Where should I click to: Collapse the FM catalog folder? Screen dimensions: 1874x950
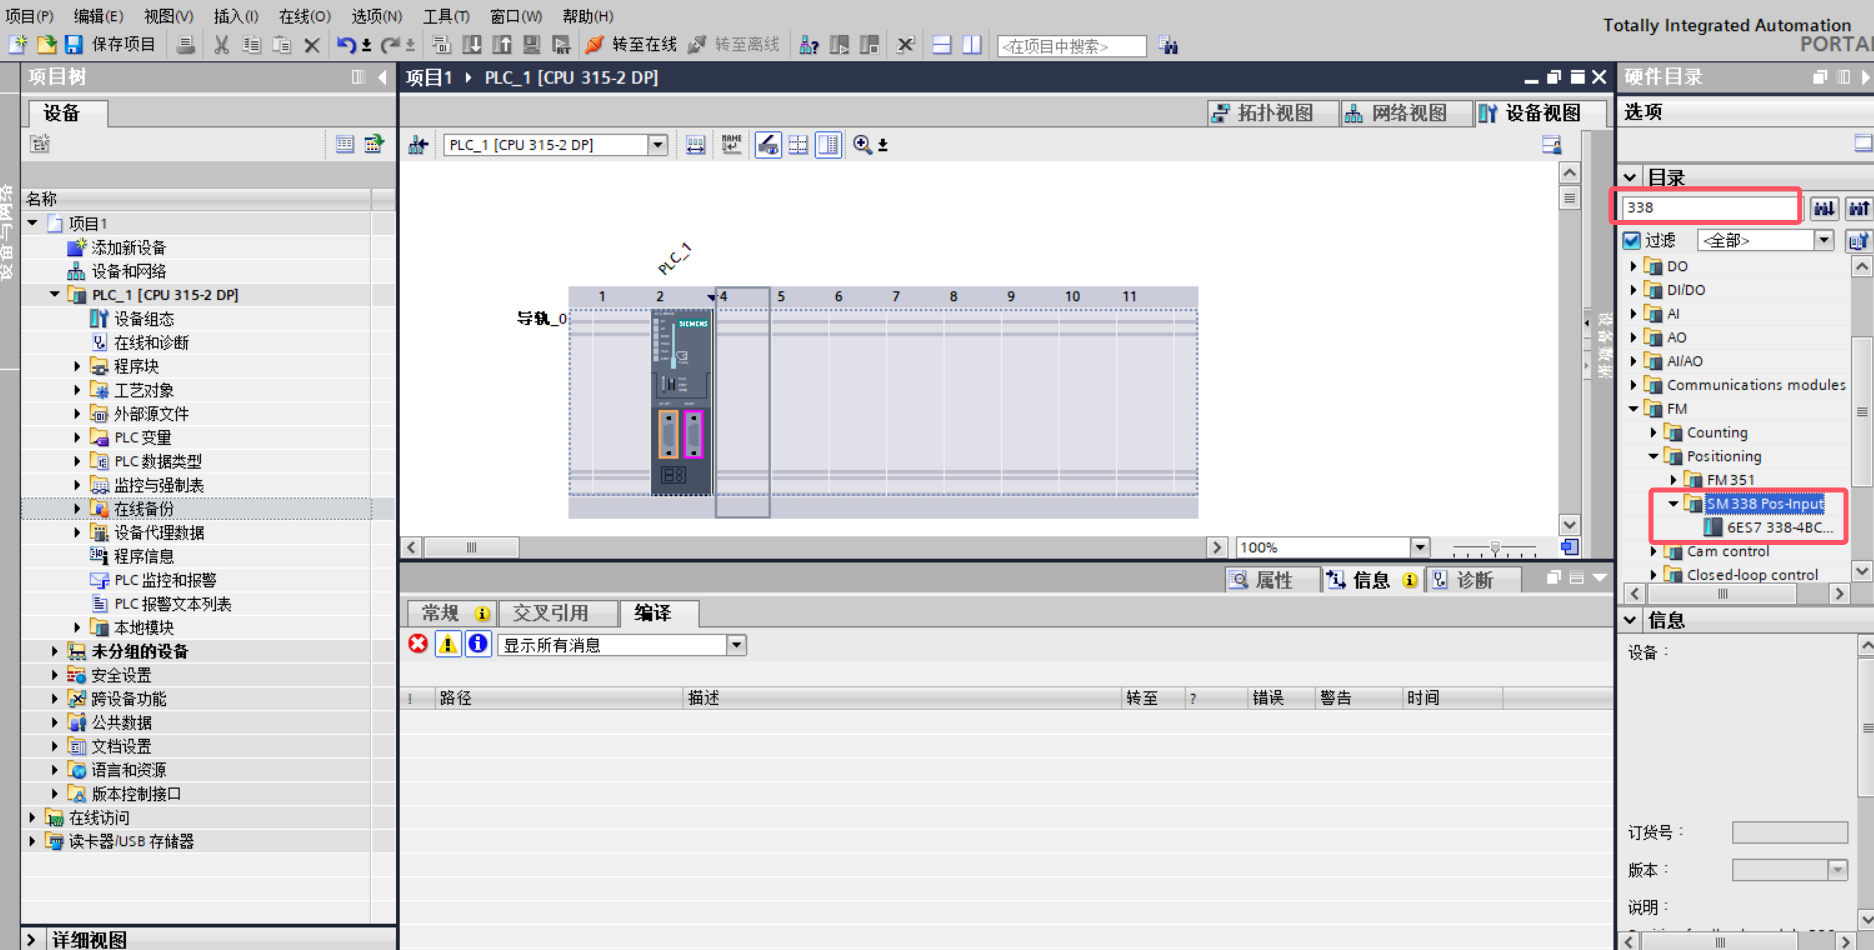[x=1634, y=409]
